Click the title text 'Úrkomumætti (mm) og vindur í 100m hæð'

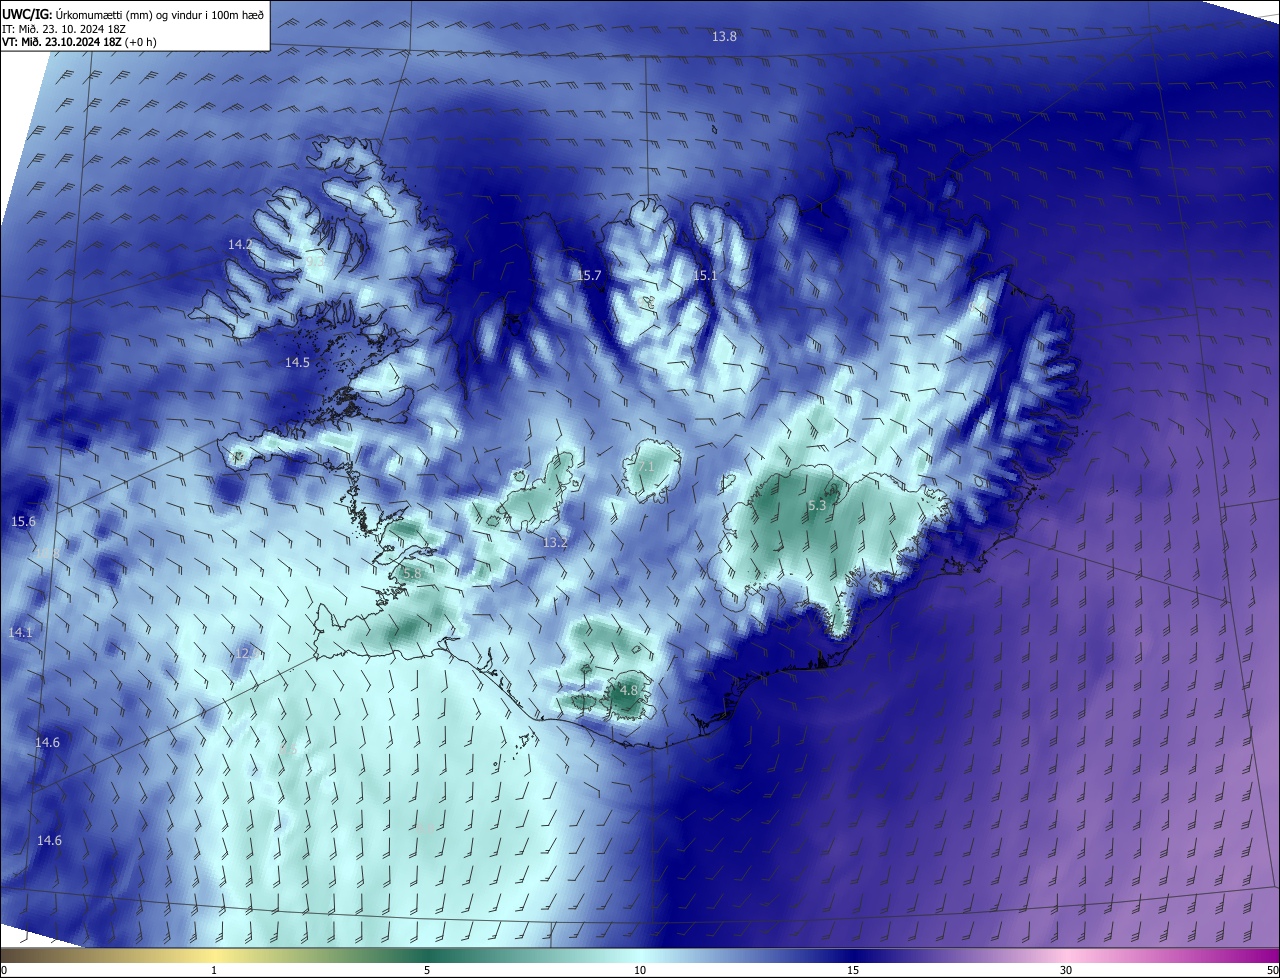(160, 14)
